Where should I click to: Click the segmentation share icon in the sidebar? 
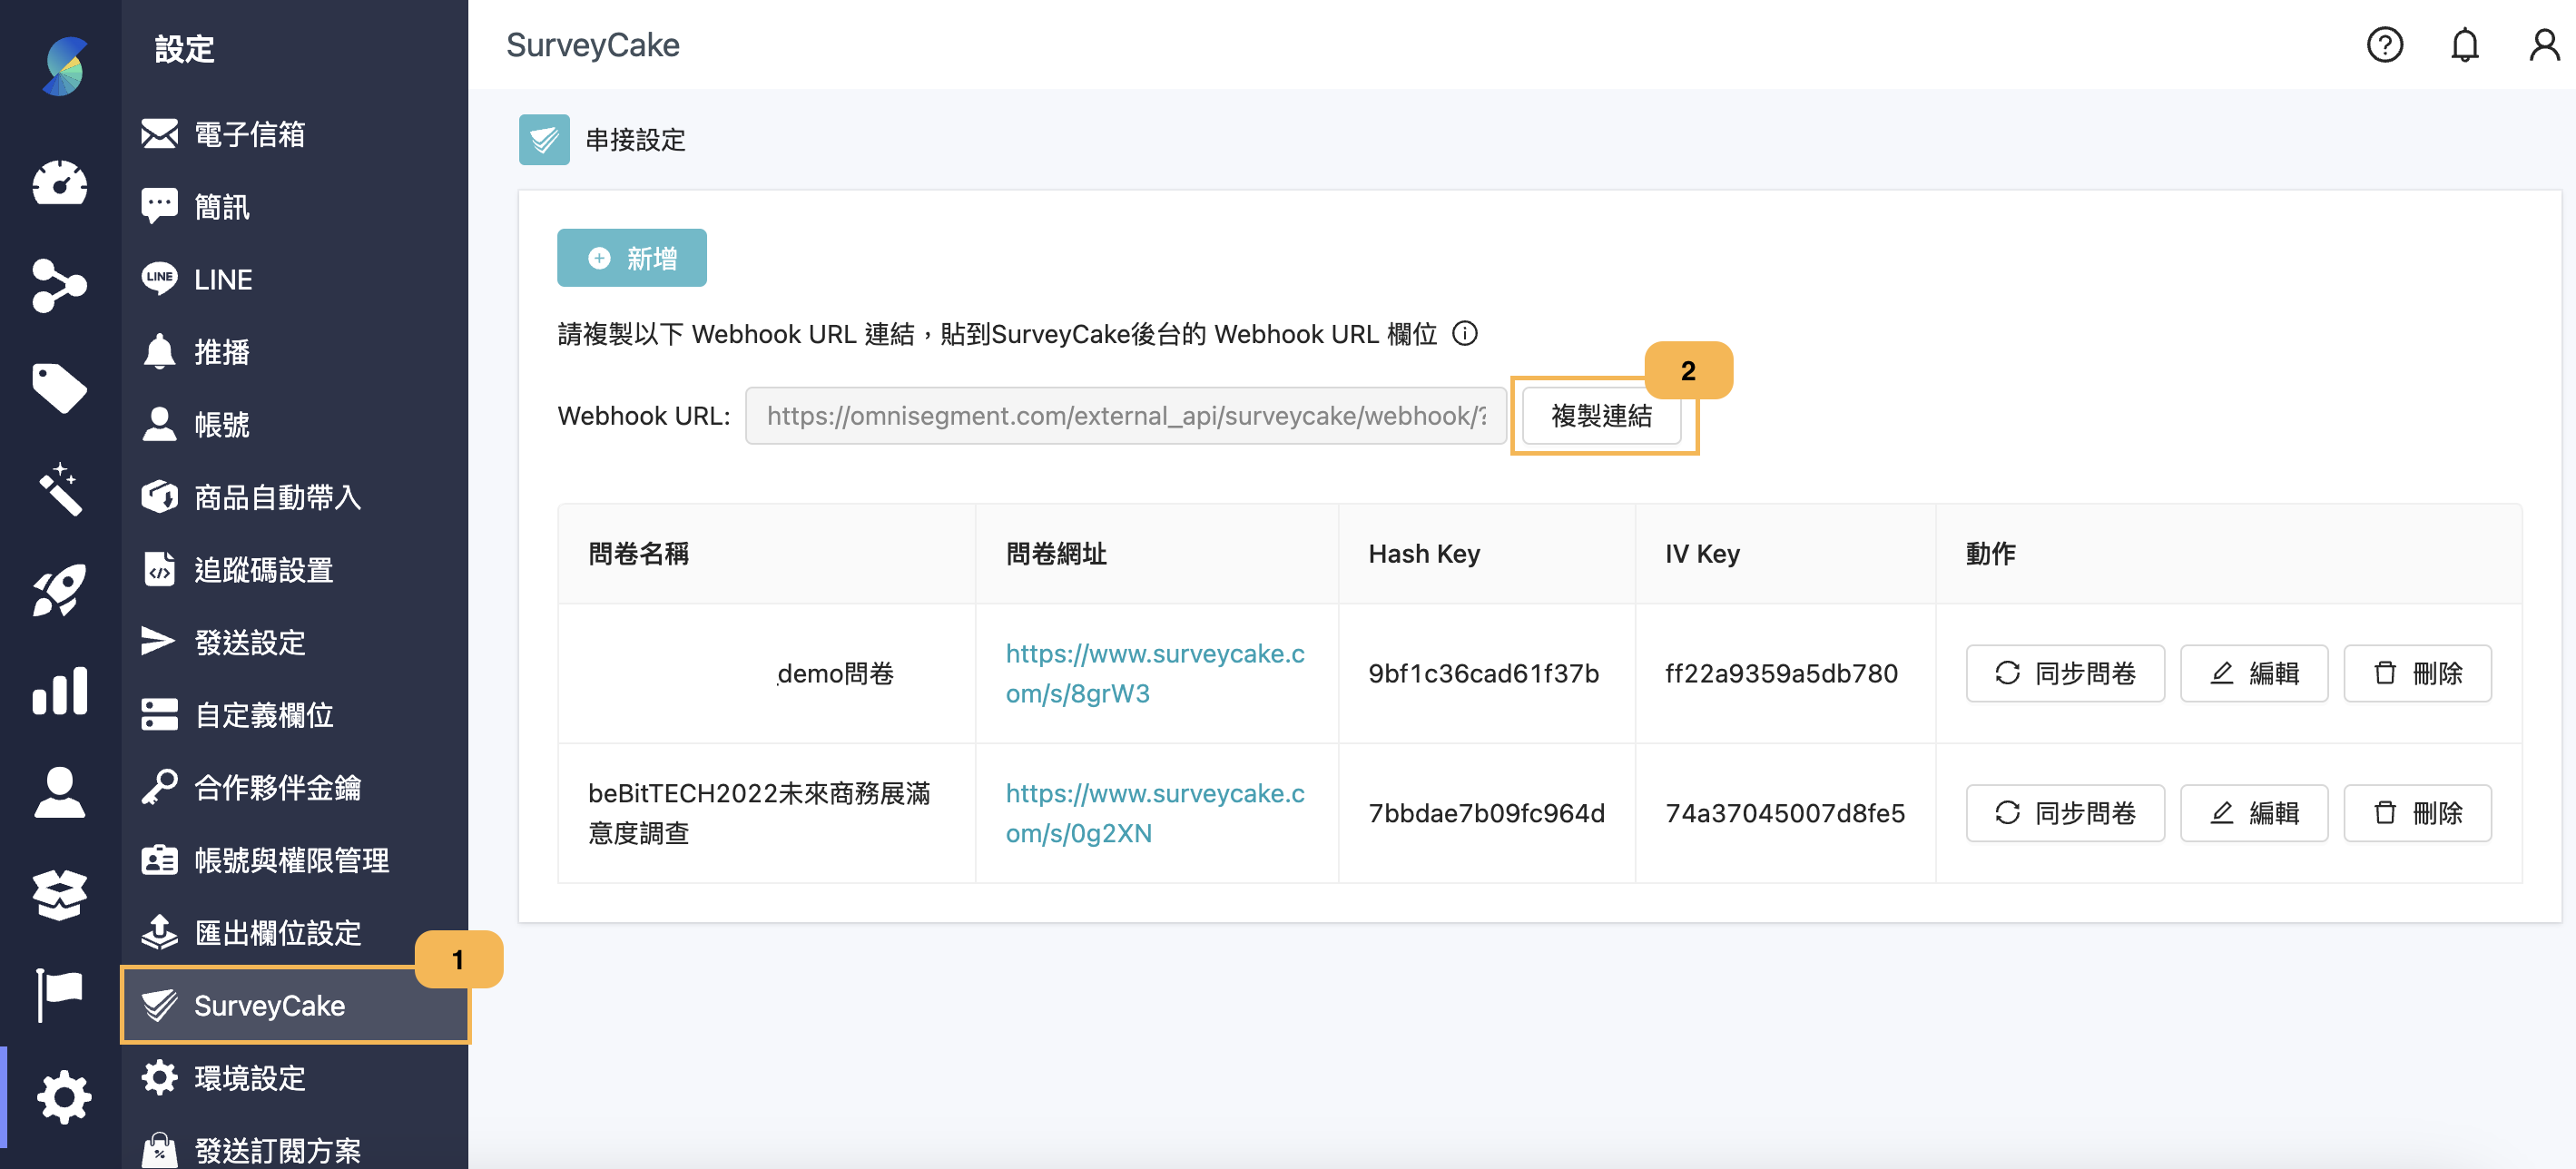60,287
